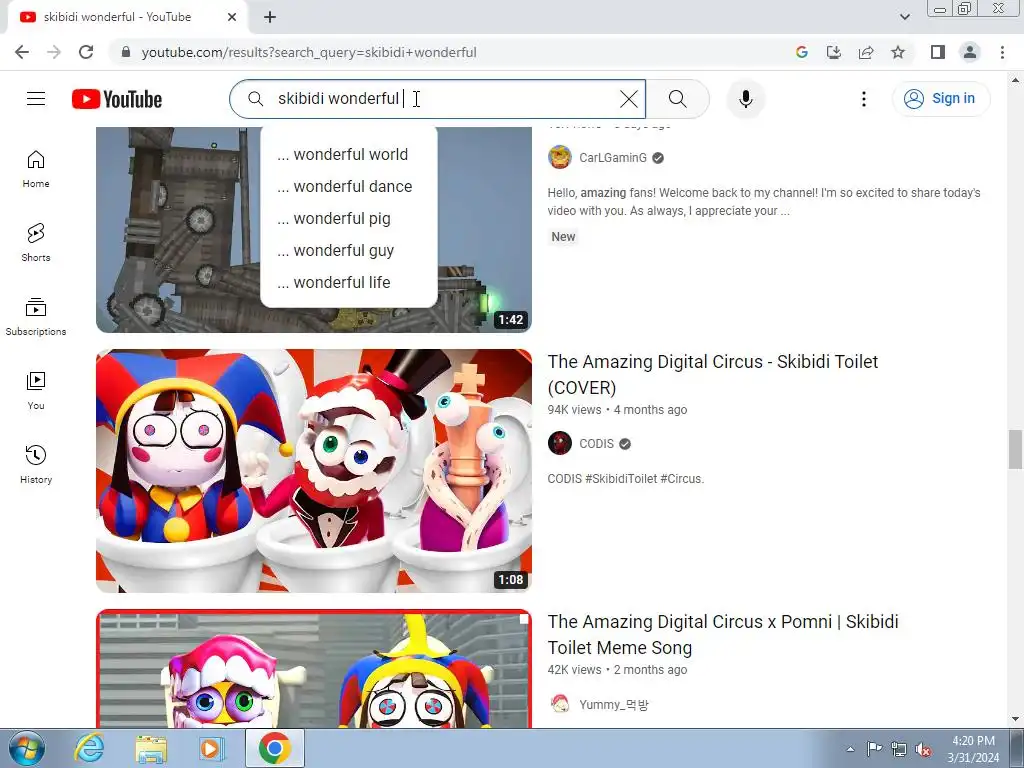This screenshot has width=1024, height=768.
Task: Toggle the Chrome side panel
Action: tap(938, 52)
